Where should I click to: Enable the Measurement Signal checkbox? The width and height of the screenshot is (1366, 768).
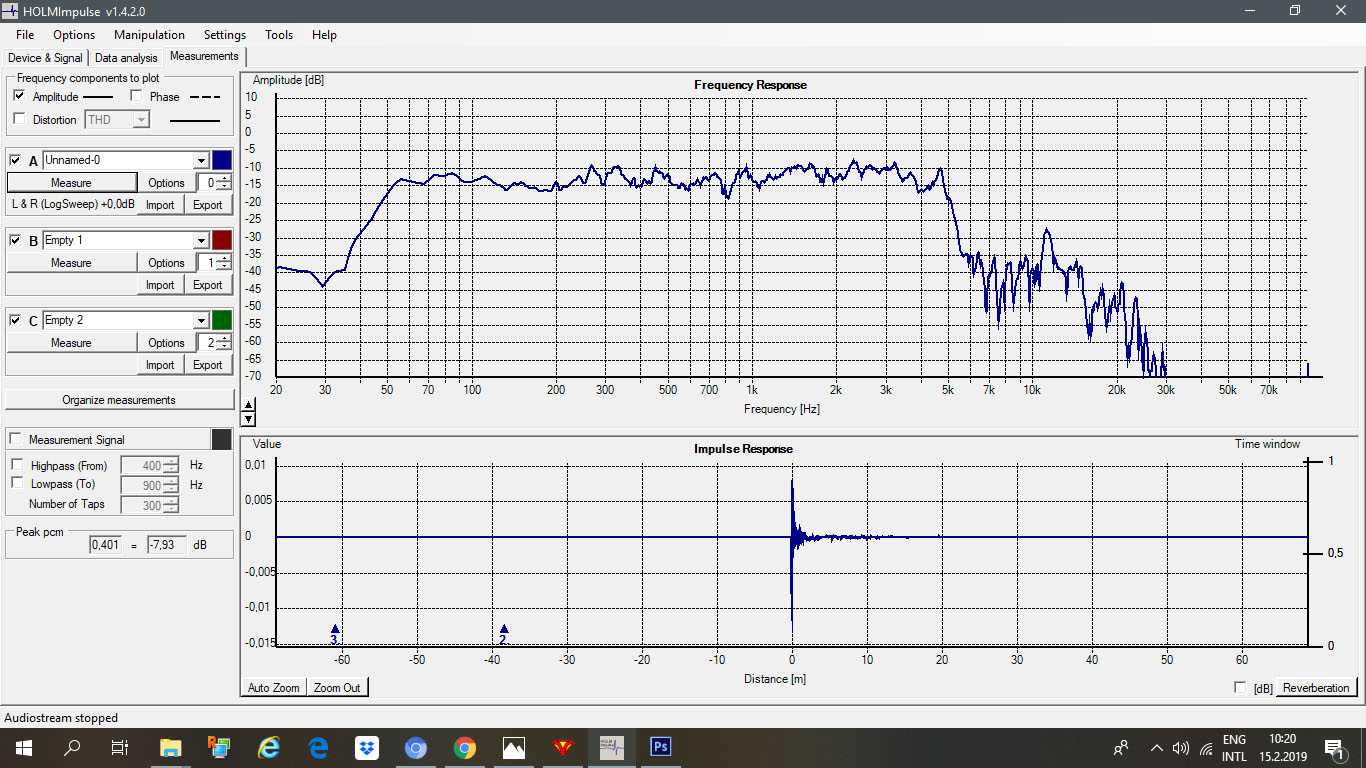(x=15, y=440)
